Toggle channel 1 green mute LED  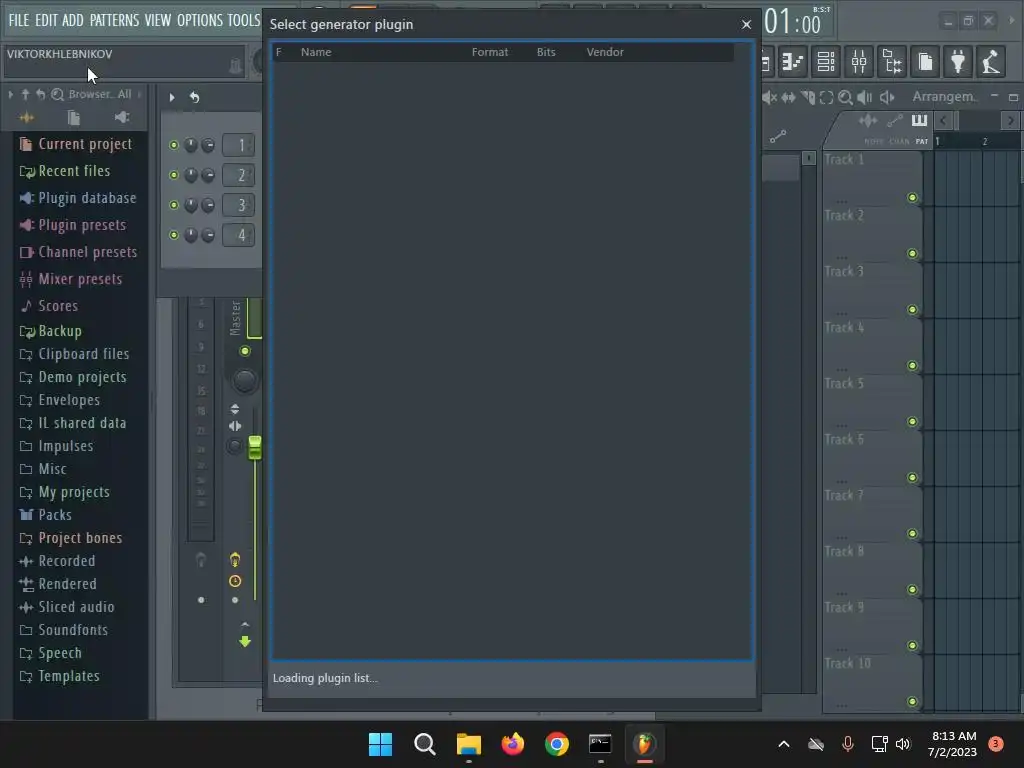[x=174, y=145]
